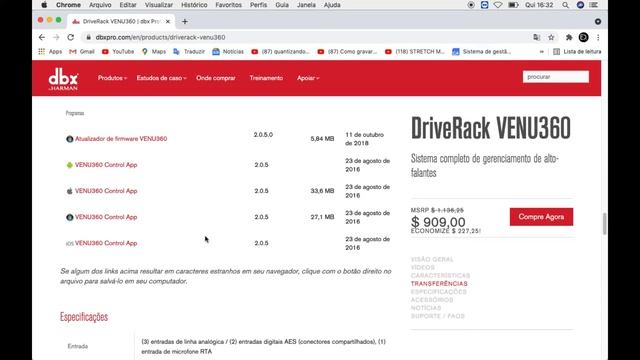Open the Sistema de gestã... bookmark
Screen dimensions: 640x360
(482, 52)
